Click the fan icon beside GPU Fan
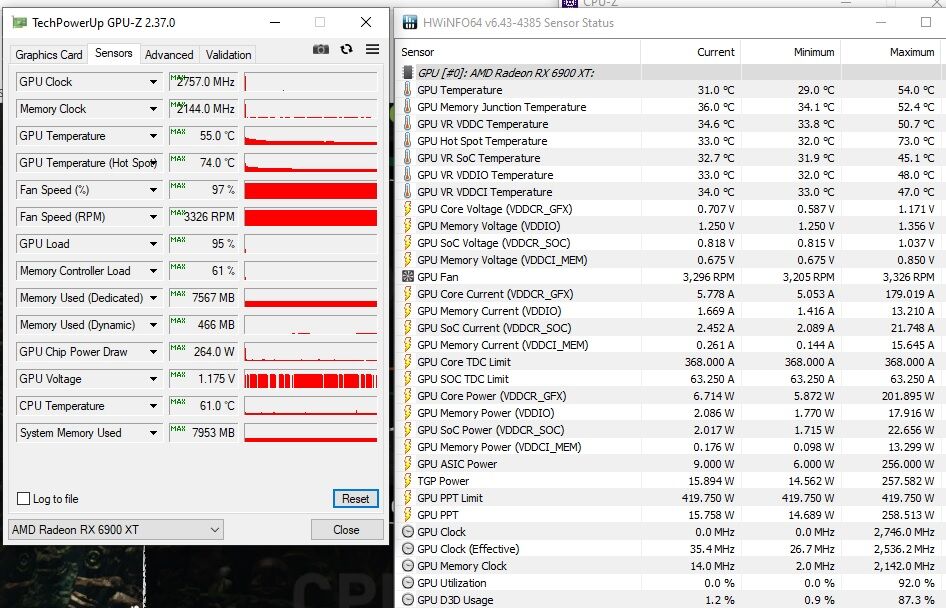 pyautogui.click(x=408, y=277)
